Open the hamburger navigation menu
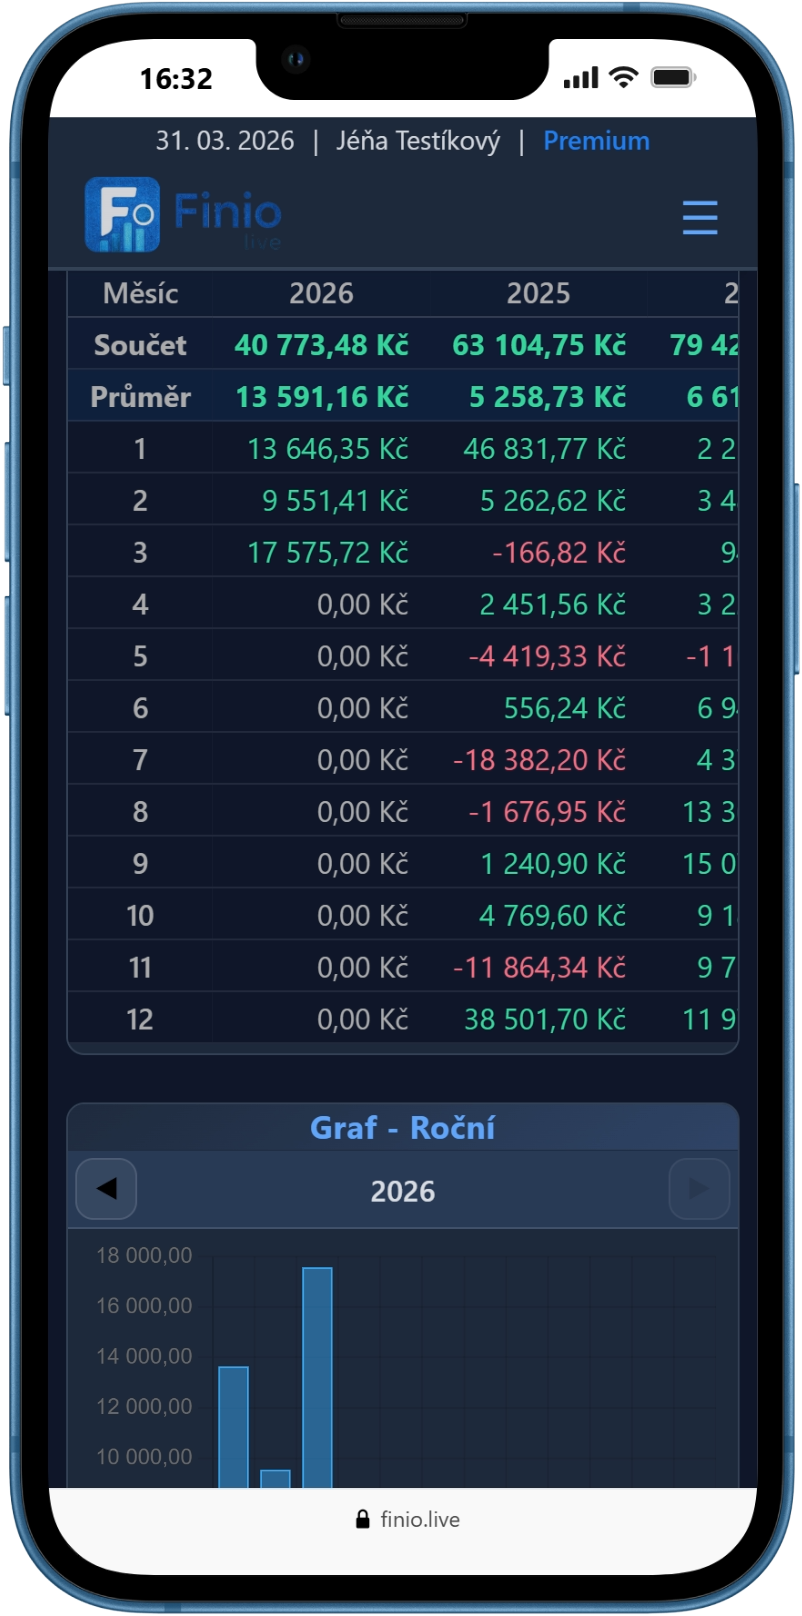The image size is (802, 1616). tap(699, 217)
